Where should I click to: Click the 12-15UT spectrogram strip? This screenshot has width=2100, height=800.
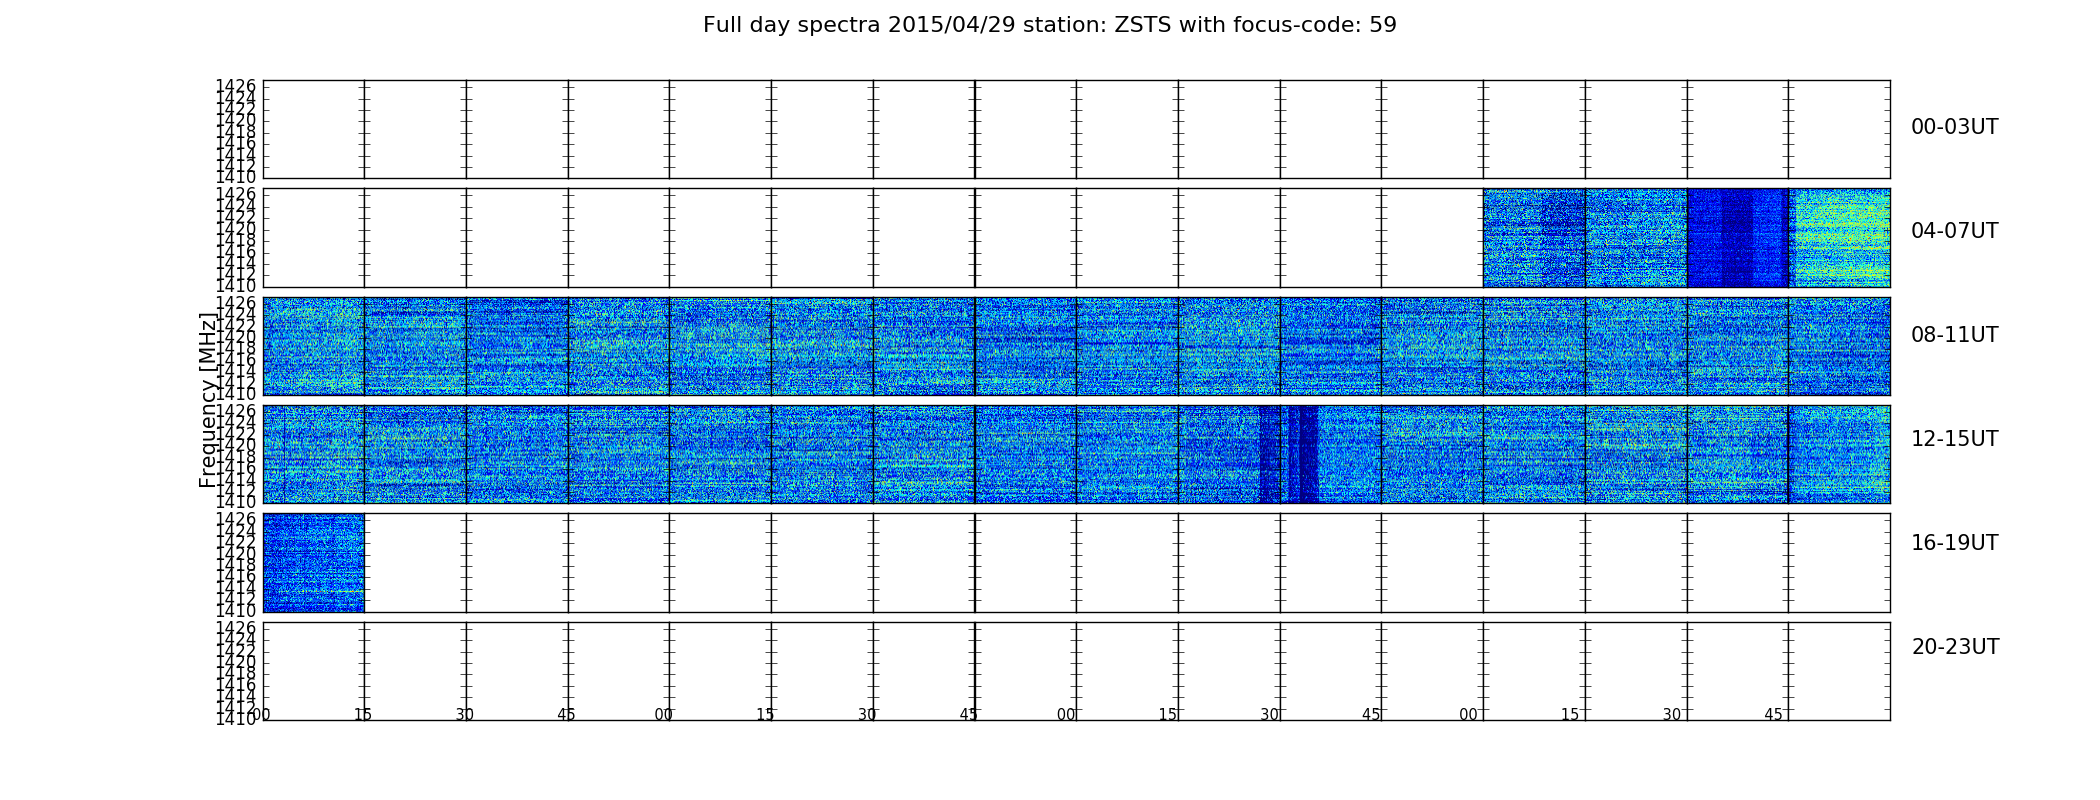(x=1076, y=454)
